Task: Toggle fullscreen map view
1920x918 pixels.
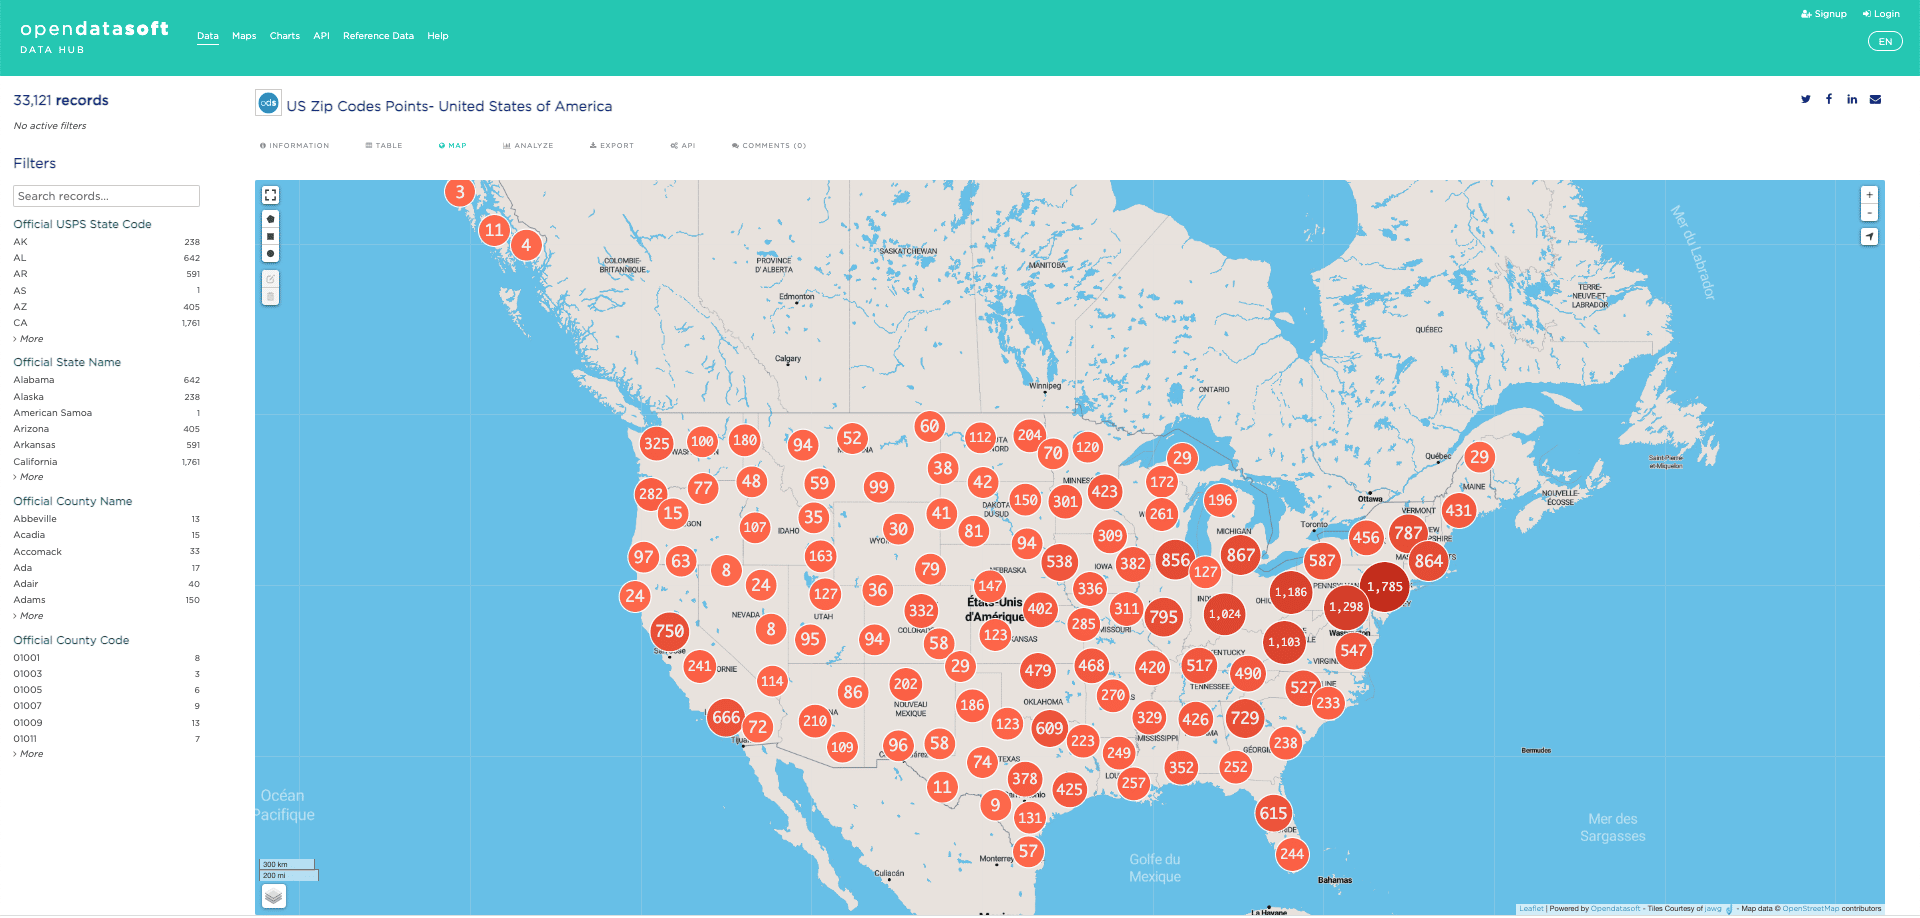Action: pyautogui.click(x=270, y=195)
